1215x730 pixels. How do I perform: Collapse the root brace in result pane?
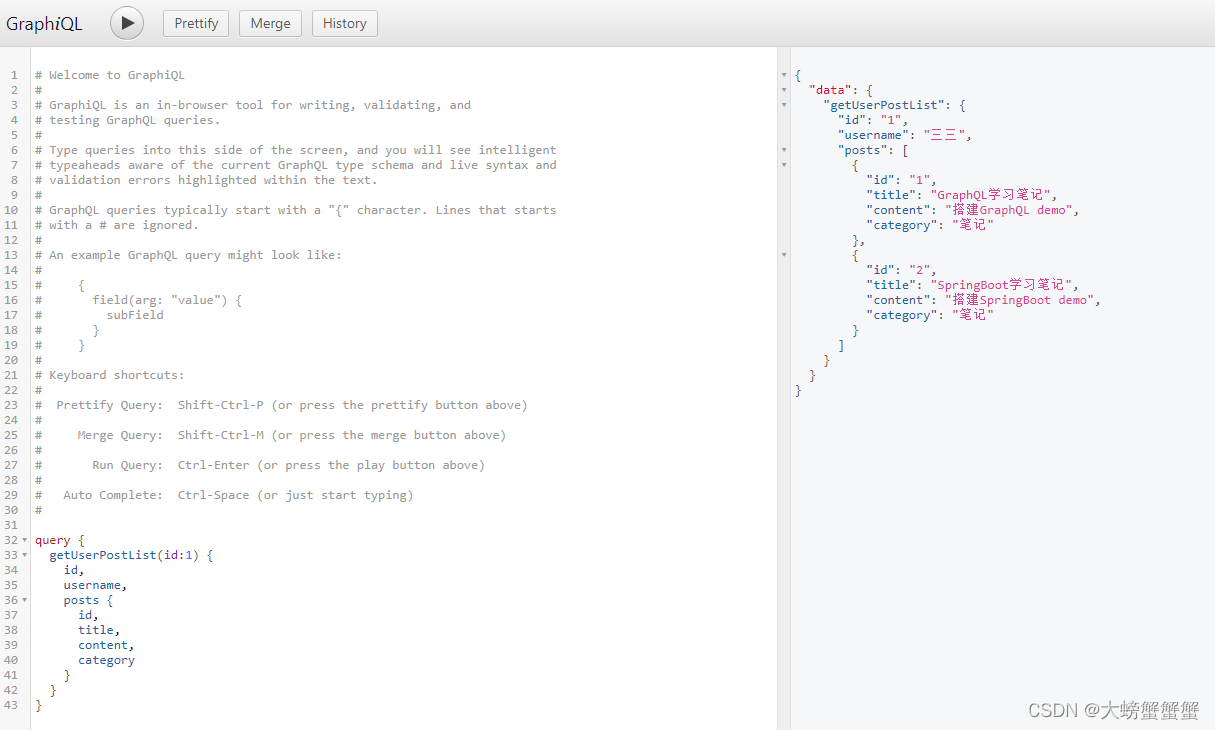(x=784, y=75)
